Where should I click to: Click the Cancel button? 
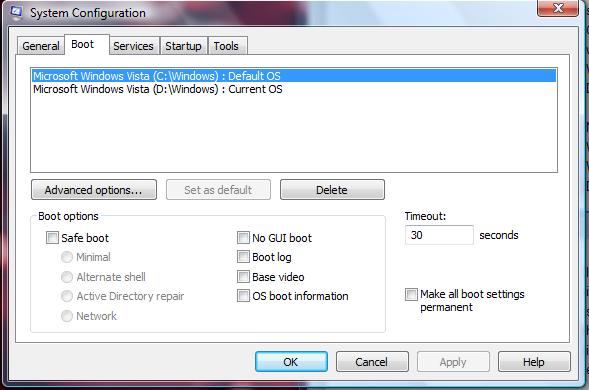click(372, 362)
